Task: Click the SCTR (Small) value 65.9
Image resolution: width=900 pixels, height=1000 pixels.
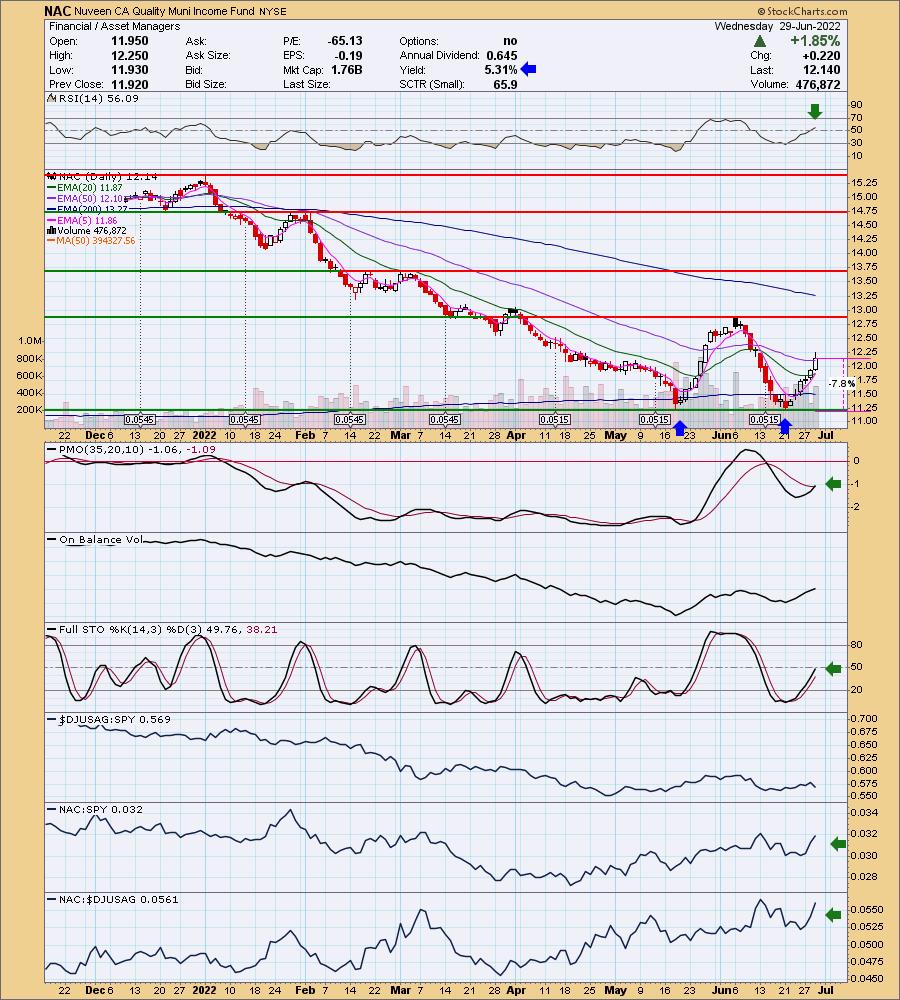Action: click(x=505, y=85)
